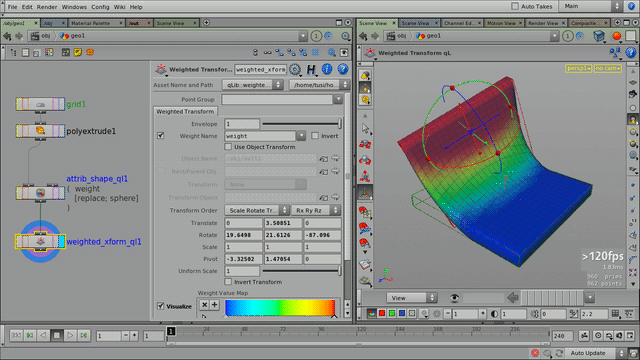Screen dimensions: 640x360
Task: Open the Transform Order dropdown
Action: tap(257, 210)
